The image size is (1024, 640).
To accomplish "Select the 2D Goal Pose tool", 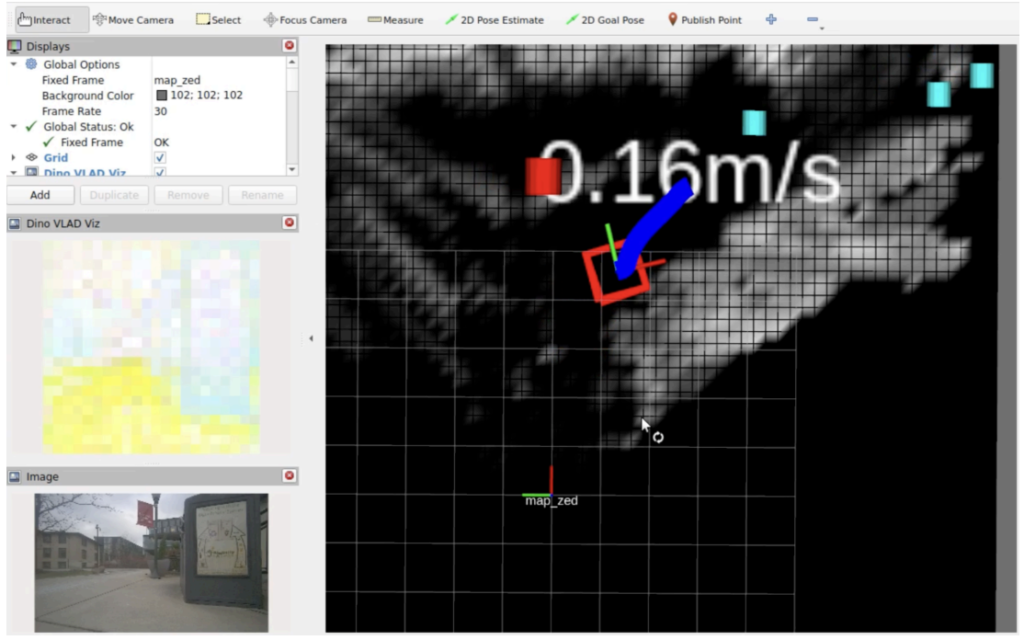I will (605, 20).
